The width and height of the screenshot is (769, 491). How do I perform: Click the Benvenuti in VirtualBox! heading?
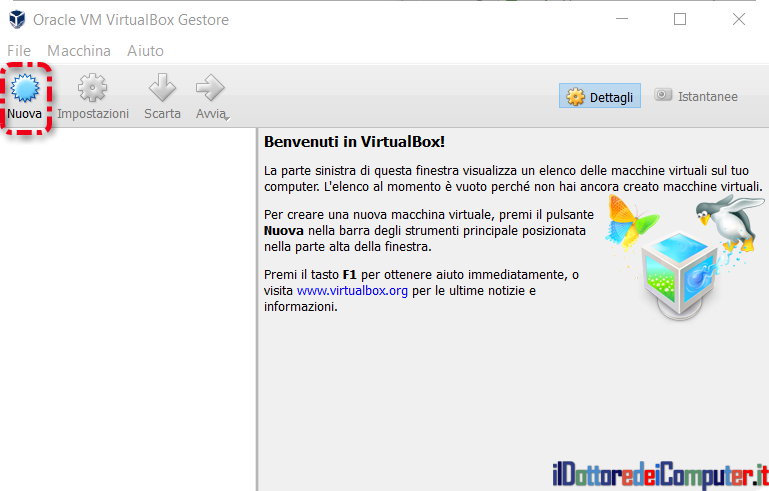354,142
